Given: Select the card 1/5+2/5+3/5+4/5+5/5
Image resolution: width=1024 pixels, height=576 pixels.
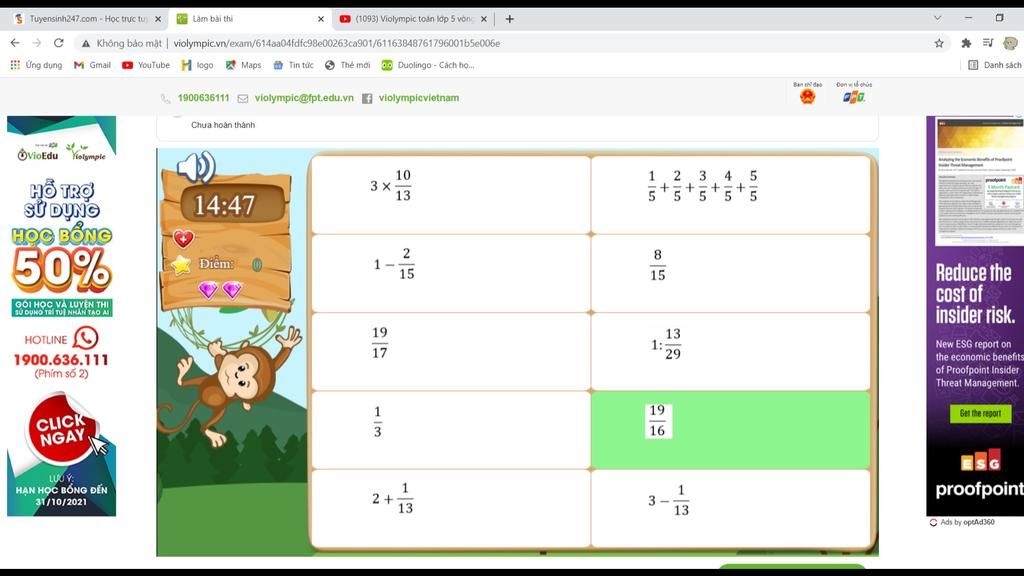Looking at the screenshot, I should coord(731,195).
